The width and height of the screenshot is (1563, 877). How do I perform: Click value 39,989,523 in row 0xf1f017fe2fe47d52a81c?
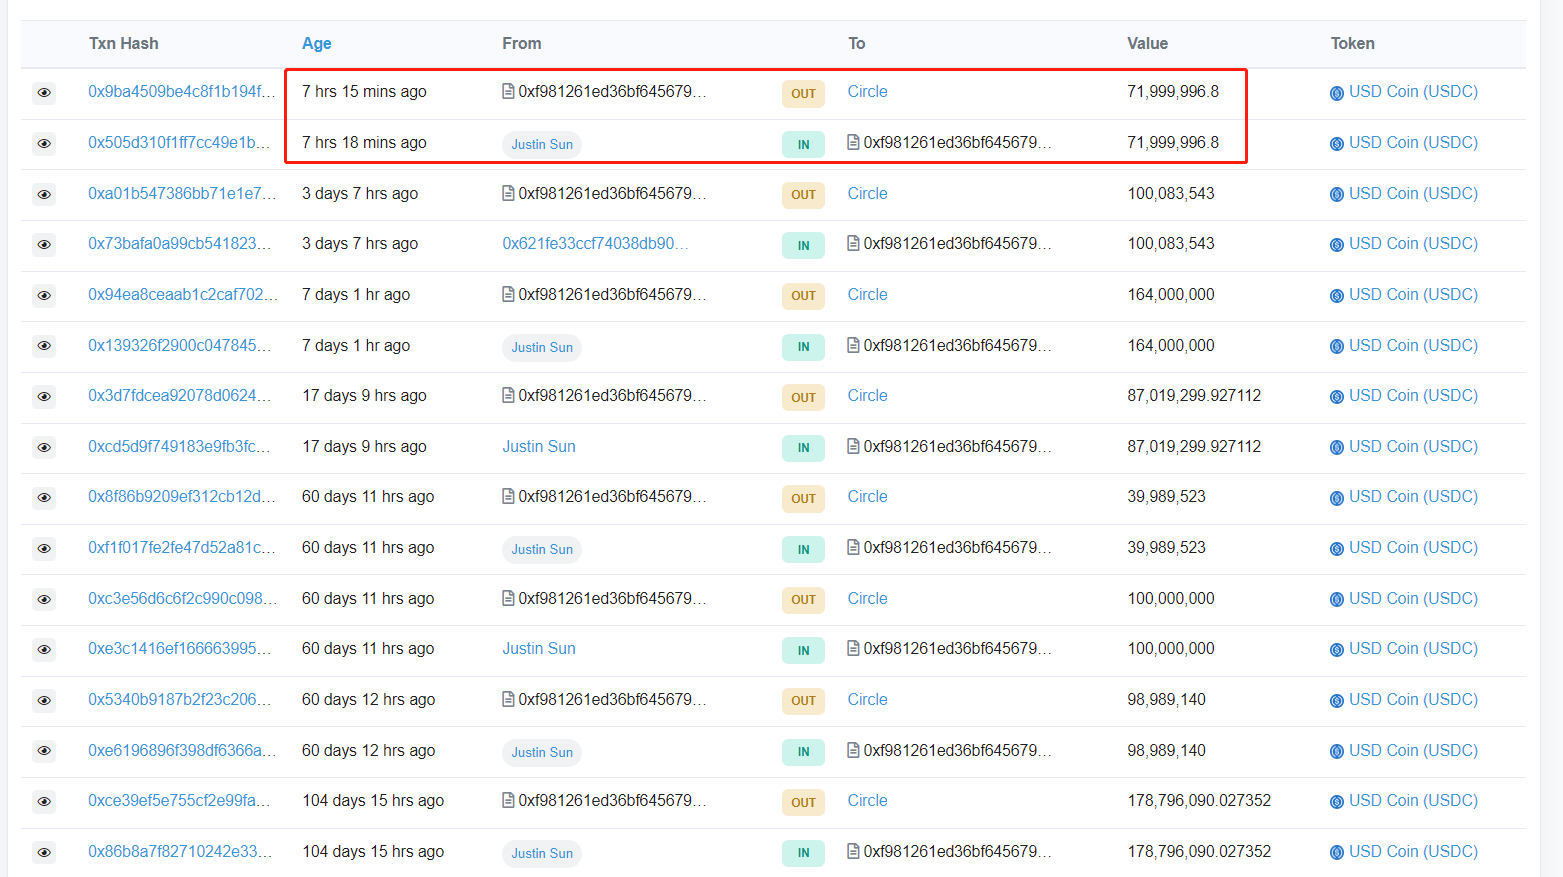click(x=1166, y=547)
